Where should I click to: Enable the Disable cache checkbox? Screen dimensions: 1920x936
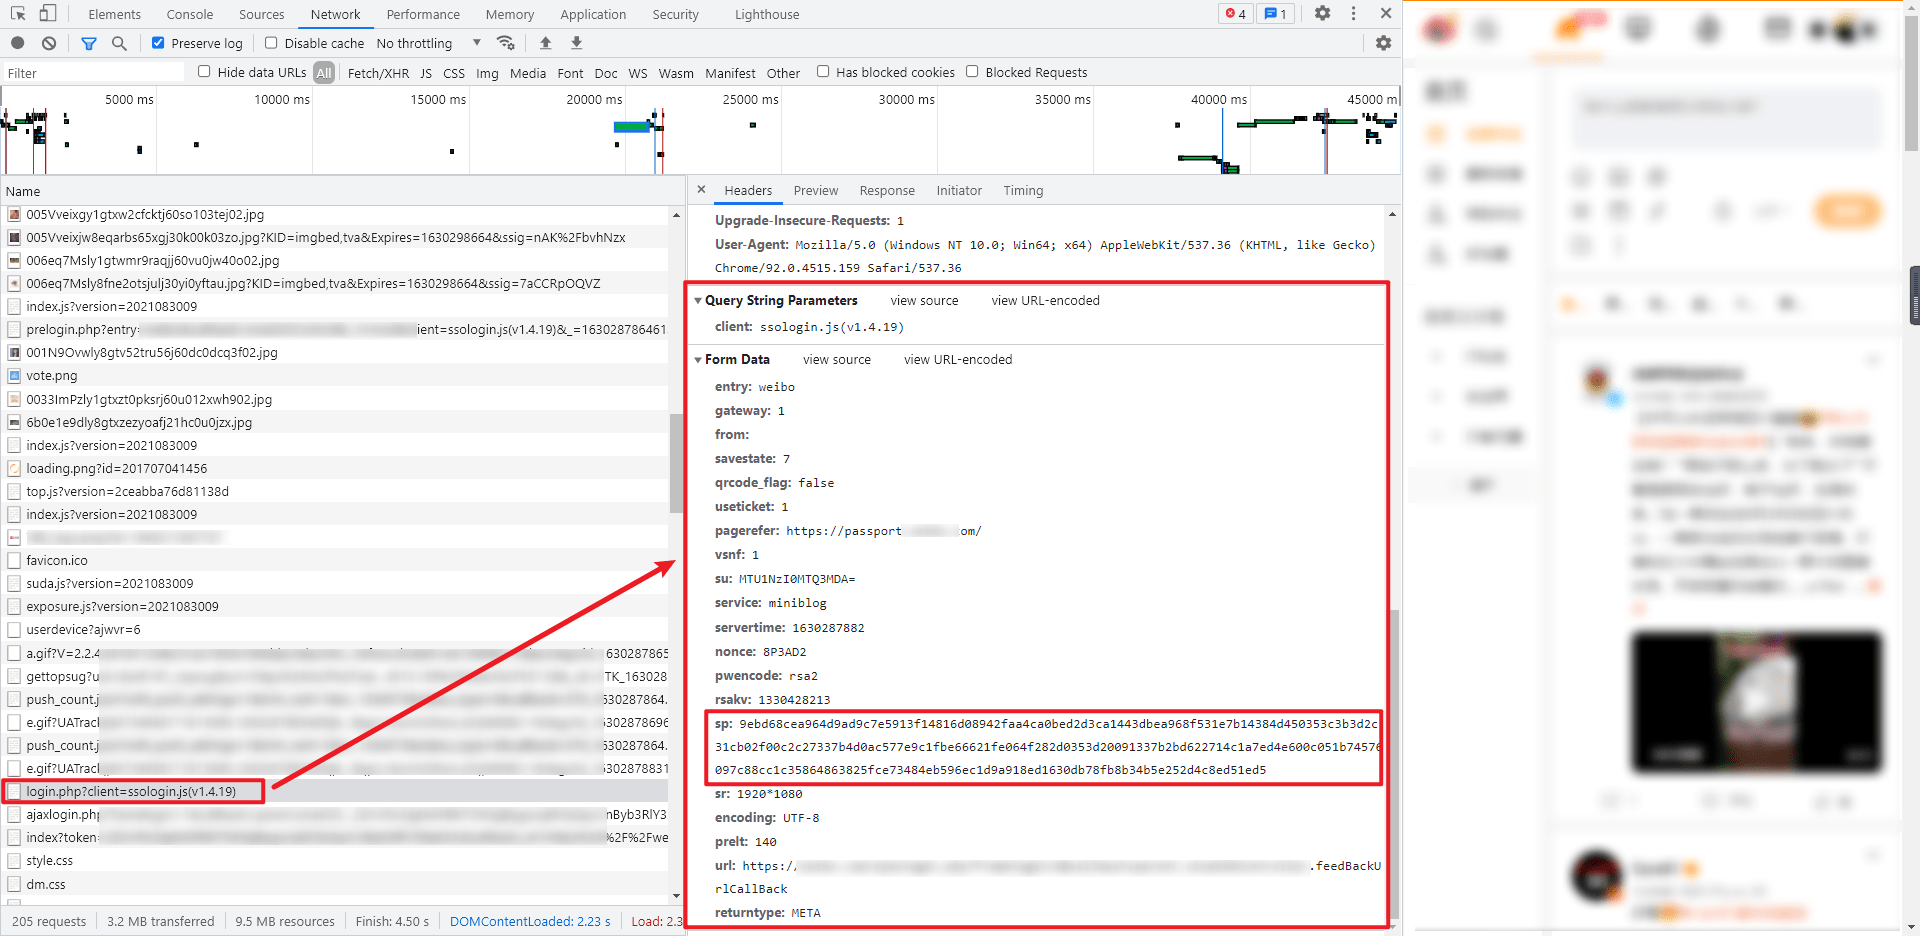coord(271,43)
